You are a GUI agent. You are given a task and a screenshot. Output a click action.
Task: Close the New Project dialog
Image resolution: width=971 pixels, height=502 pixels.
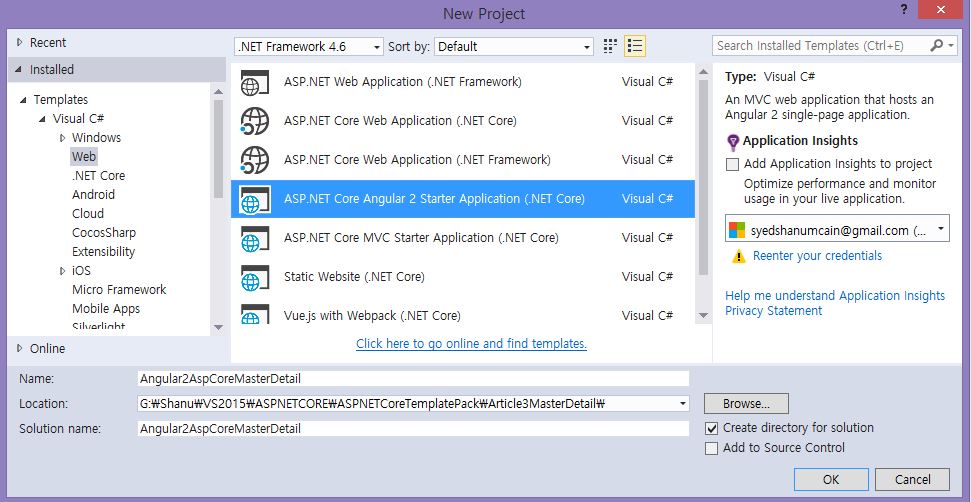[x=940, y=11]
